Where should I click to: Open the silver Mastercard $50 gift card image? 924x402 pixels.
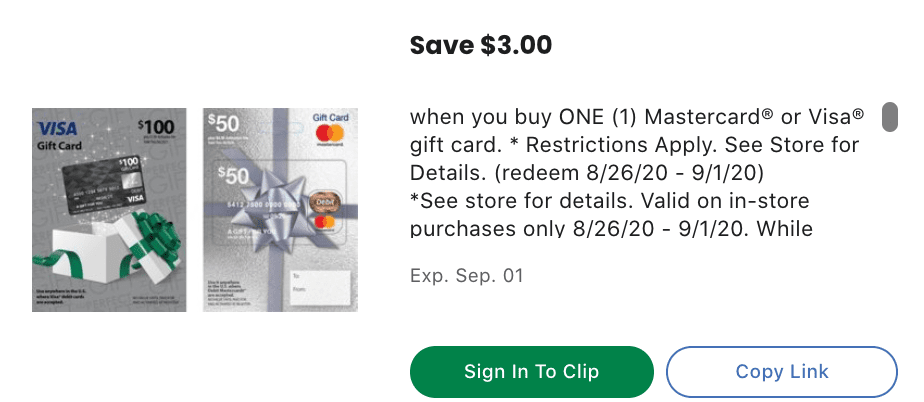pyautogui.click(x=280, y=210)
